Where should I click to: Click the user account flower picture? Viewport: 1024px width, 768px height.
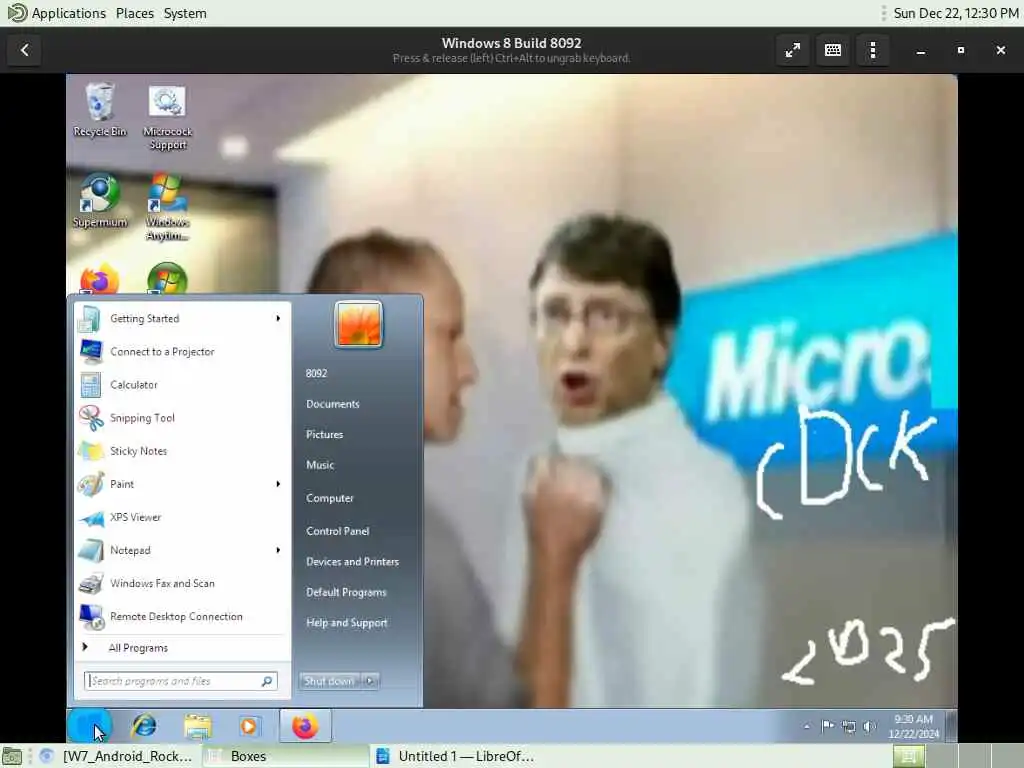point(359,324)
